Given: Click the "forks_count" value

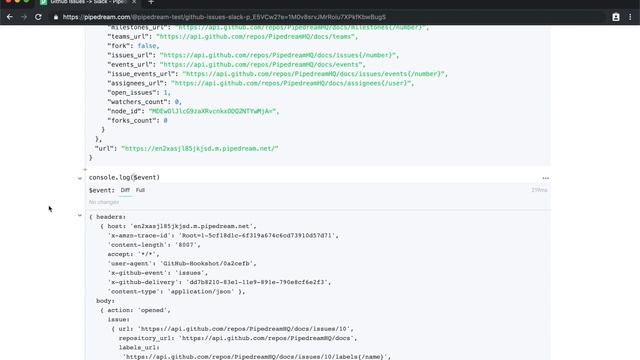Looking at the screenshot, I should 165,121.
